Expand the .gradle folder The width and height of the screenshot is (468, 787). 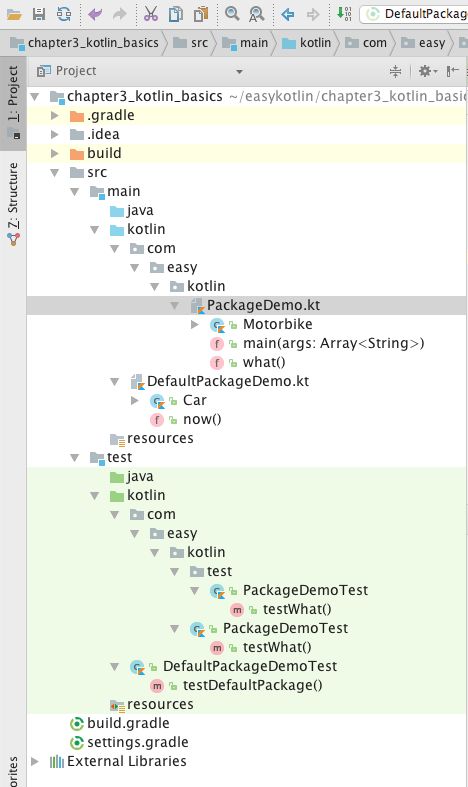pos(55,115)
